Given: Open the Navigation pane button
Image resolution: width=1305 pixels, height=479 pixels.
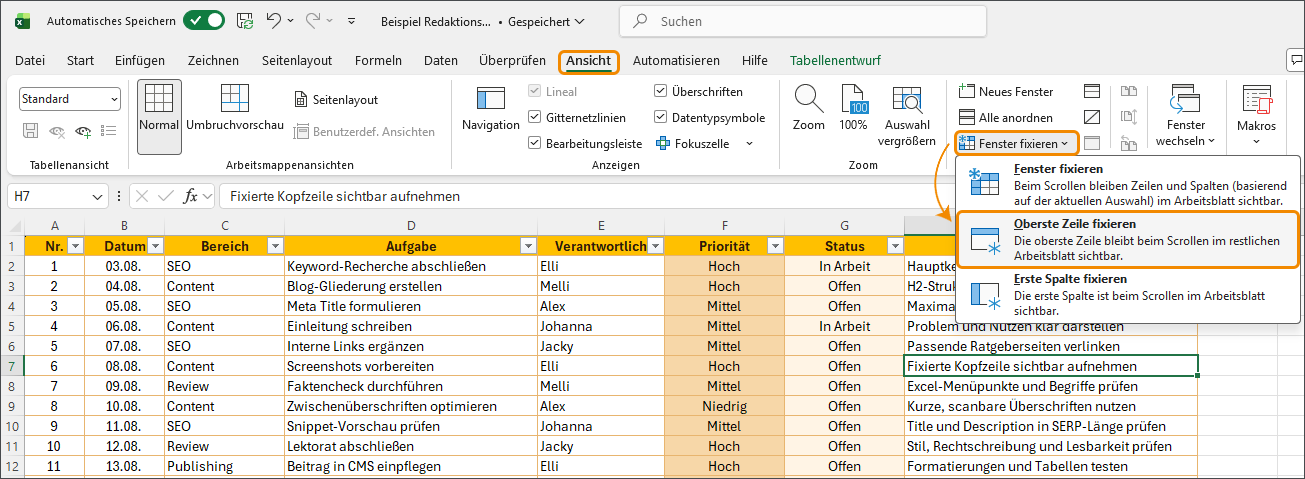Looking at the screenshot, I should (x=491, y=109).
